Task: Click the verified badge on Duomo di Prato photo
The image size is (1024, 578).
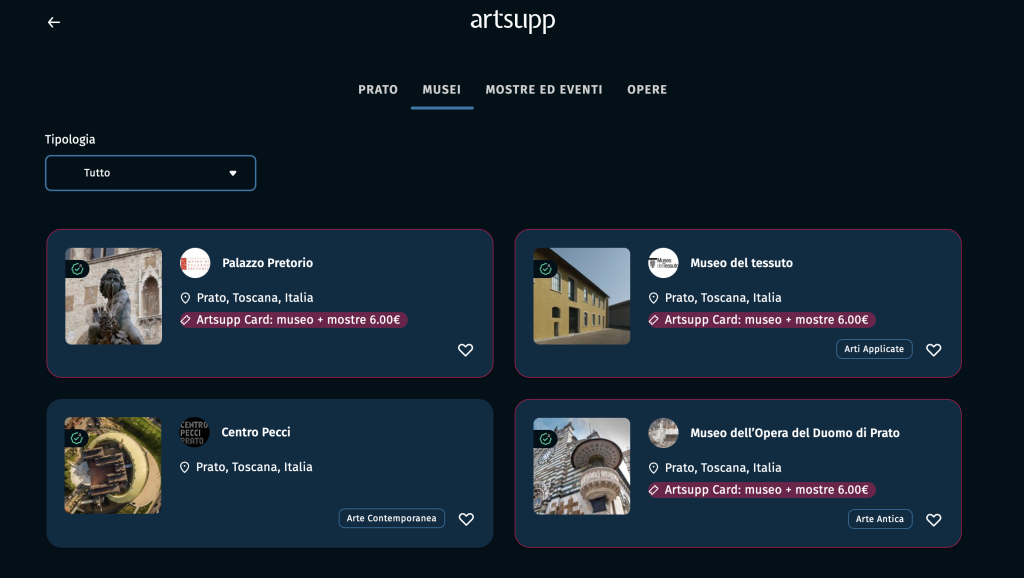Action: point(545,439)
